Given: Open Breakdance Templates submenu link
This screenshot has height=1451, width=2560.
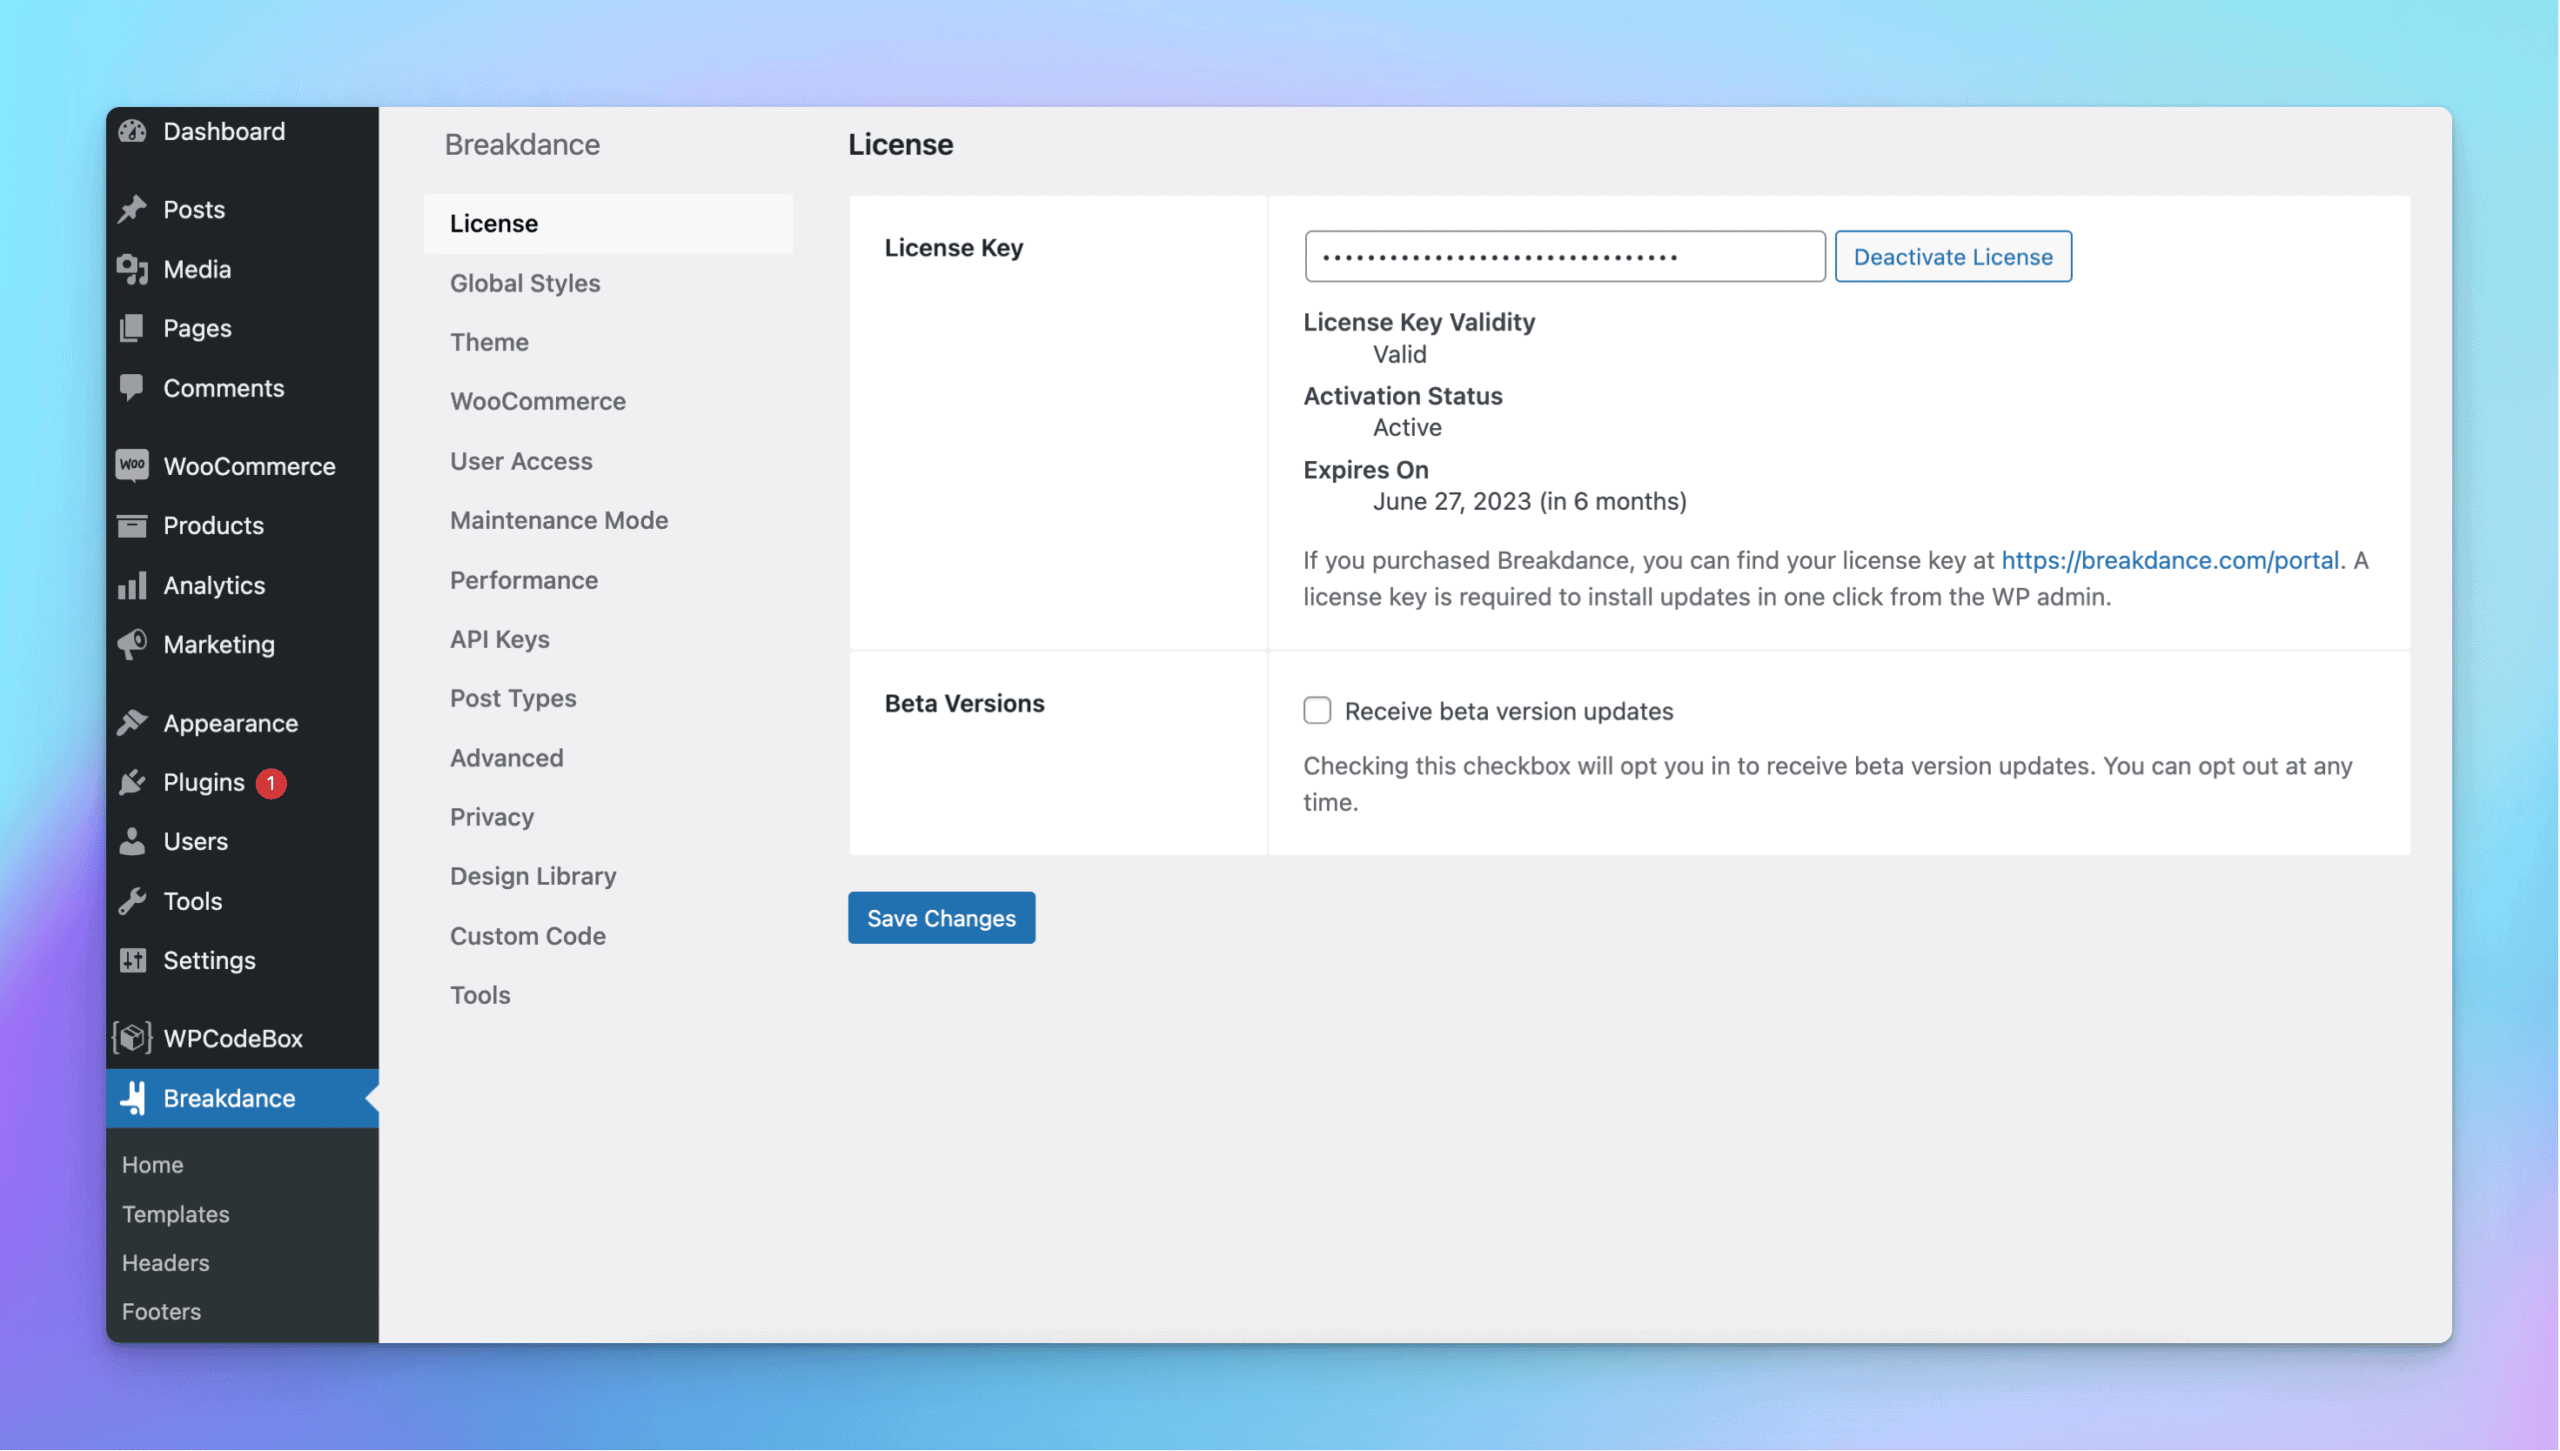Looking at the screenshot, I should pos(176,1214).
